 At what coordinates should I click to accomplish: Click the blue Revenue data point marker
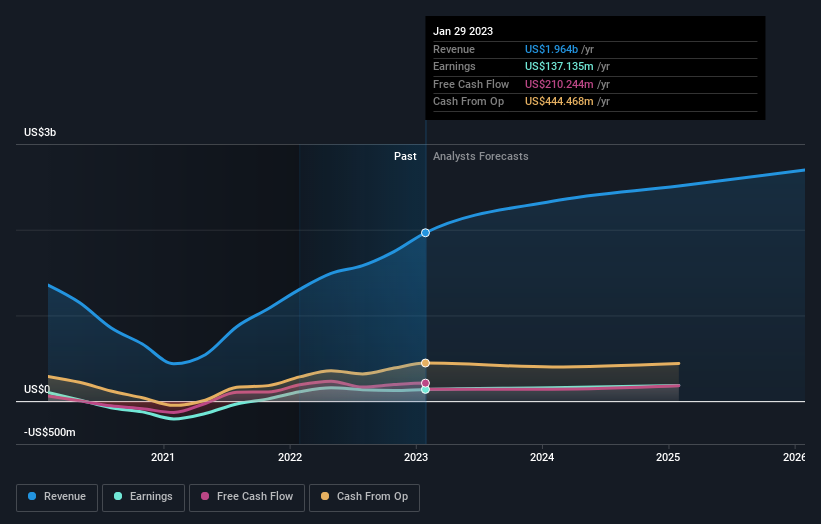pyautogui.click(x=426, y=233)
